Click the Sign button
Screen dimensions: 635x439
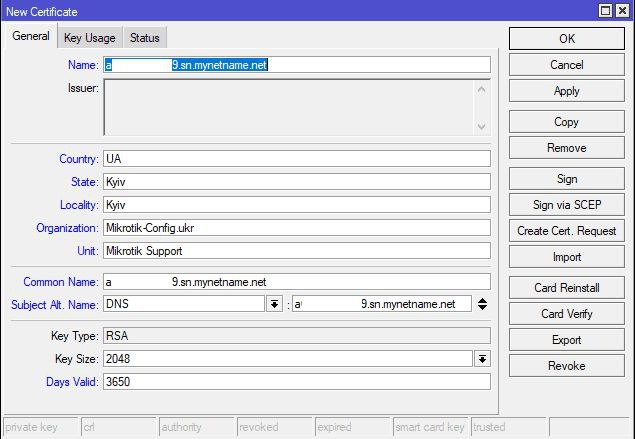pos(567,179)
